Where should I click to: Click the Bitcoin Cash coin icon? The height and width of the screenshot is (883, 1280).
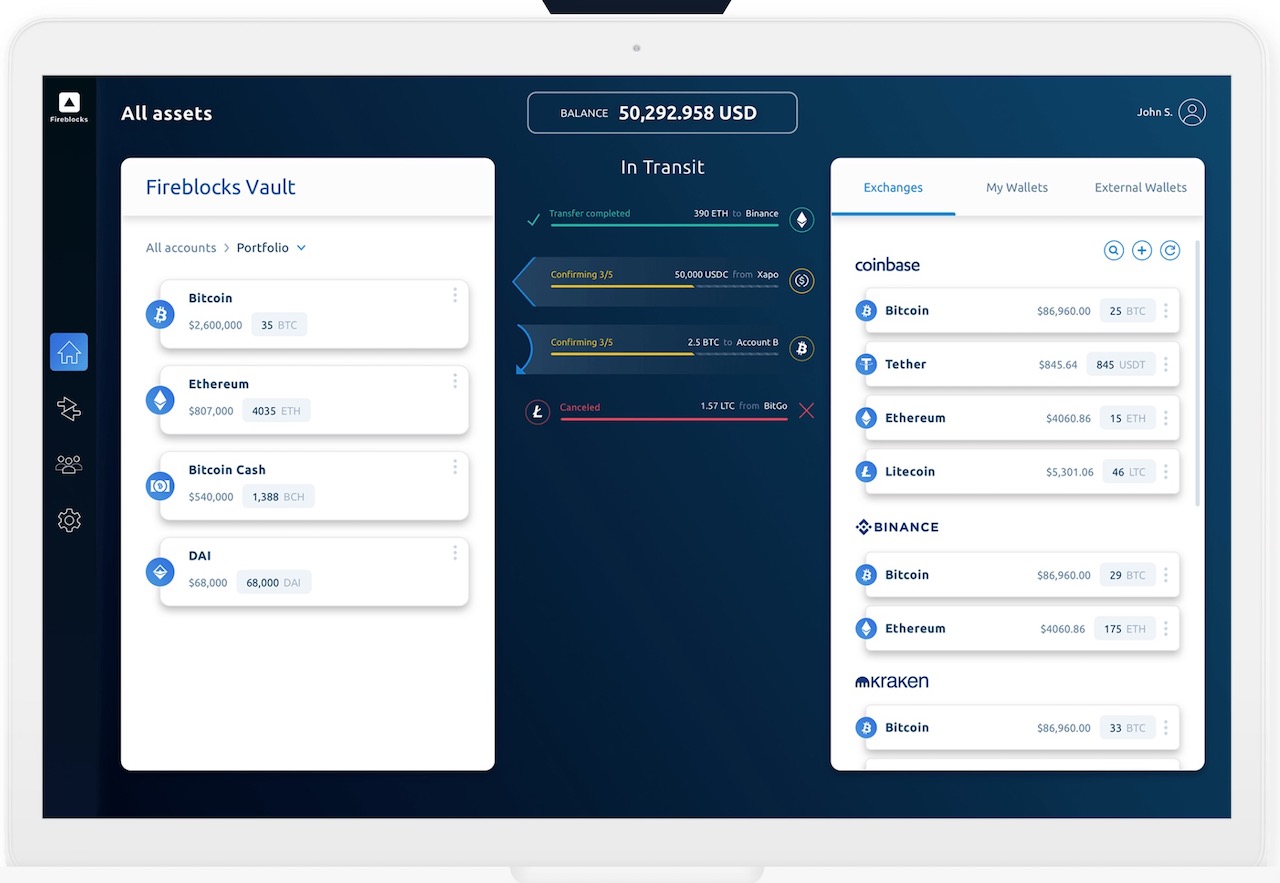pyautogui.click(x=160, y=487)
